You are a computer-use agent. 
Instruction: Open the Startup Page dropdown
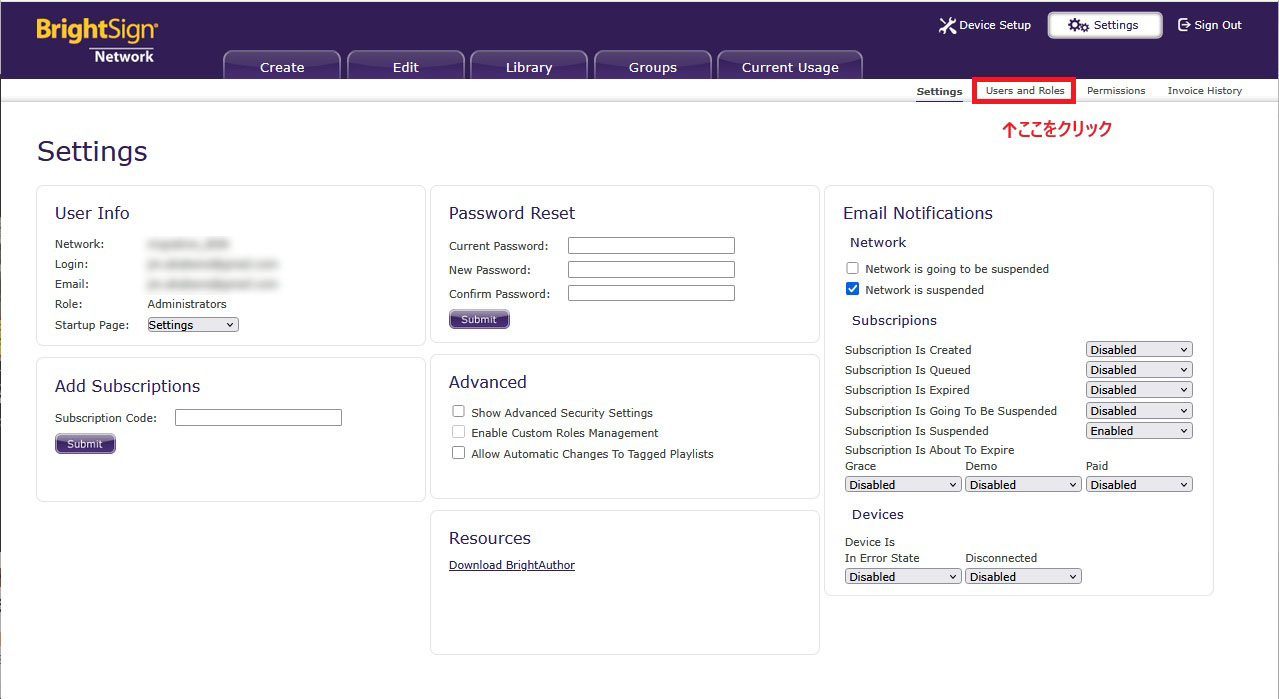click(x=193, y=325)
